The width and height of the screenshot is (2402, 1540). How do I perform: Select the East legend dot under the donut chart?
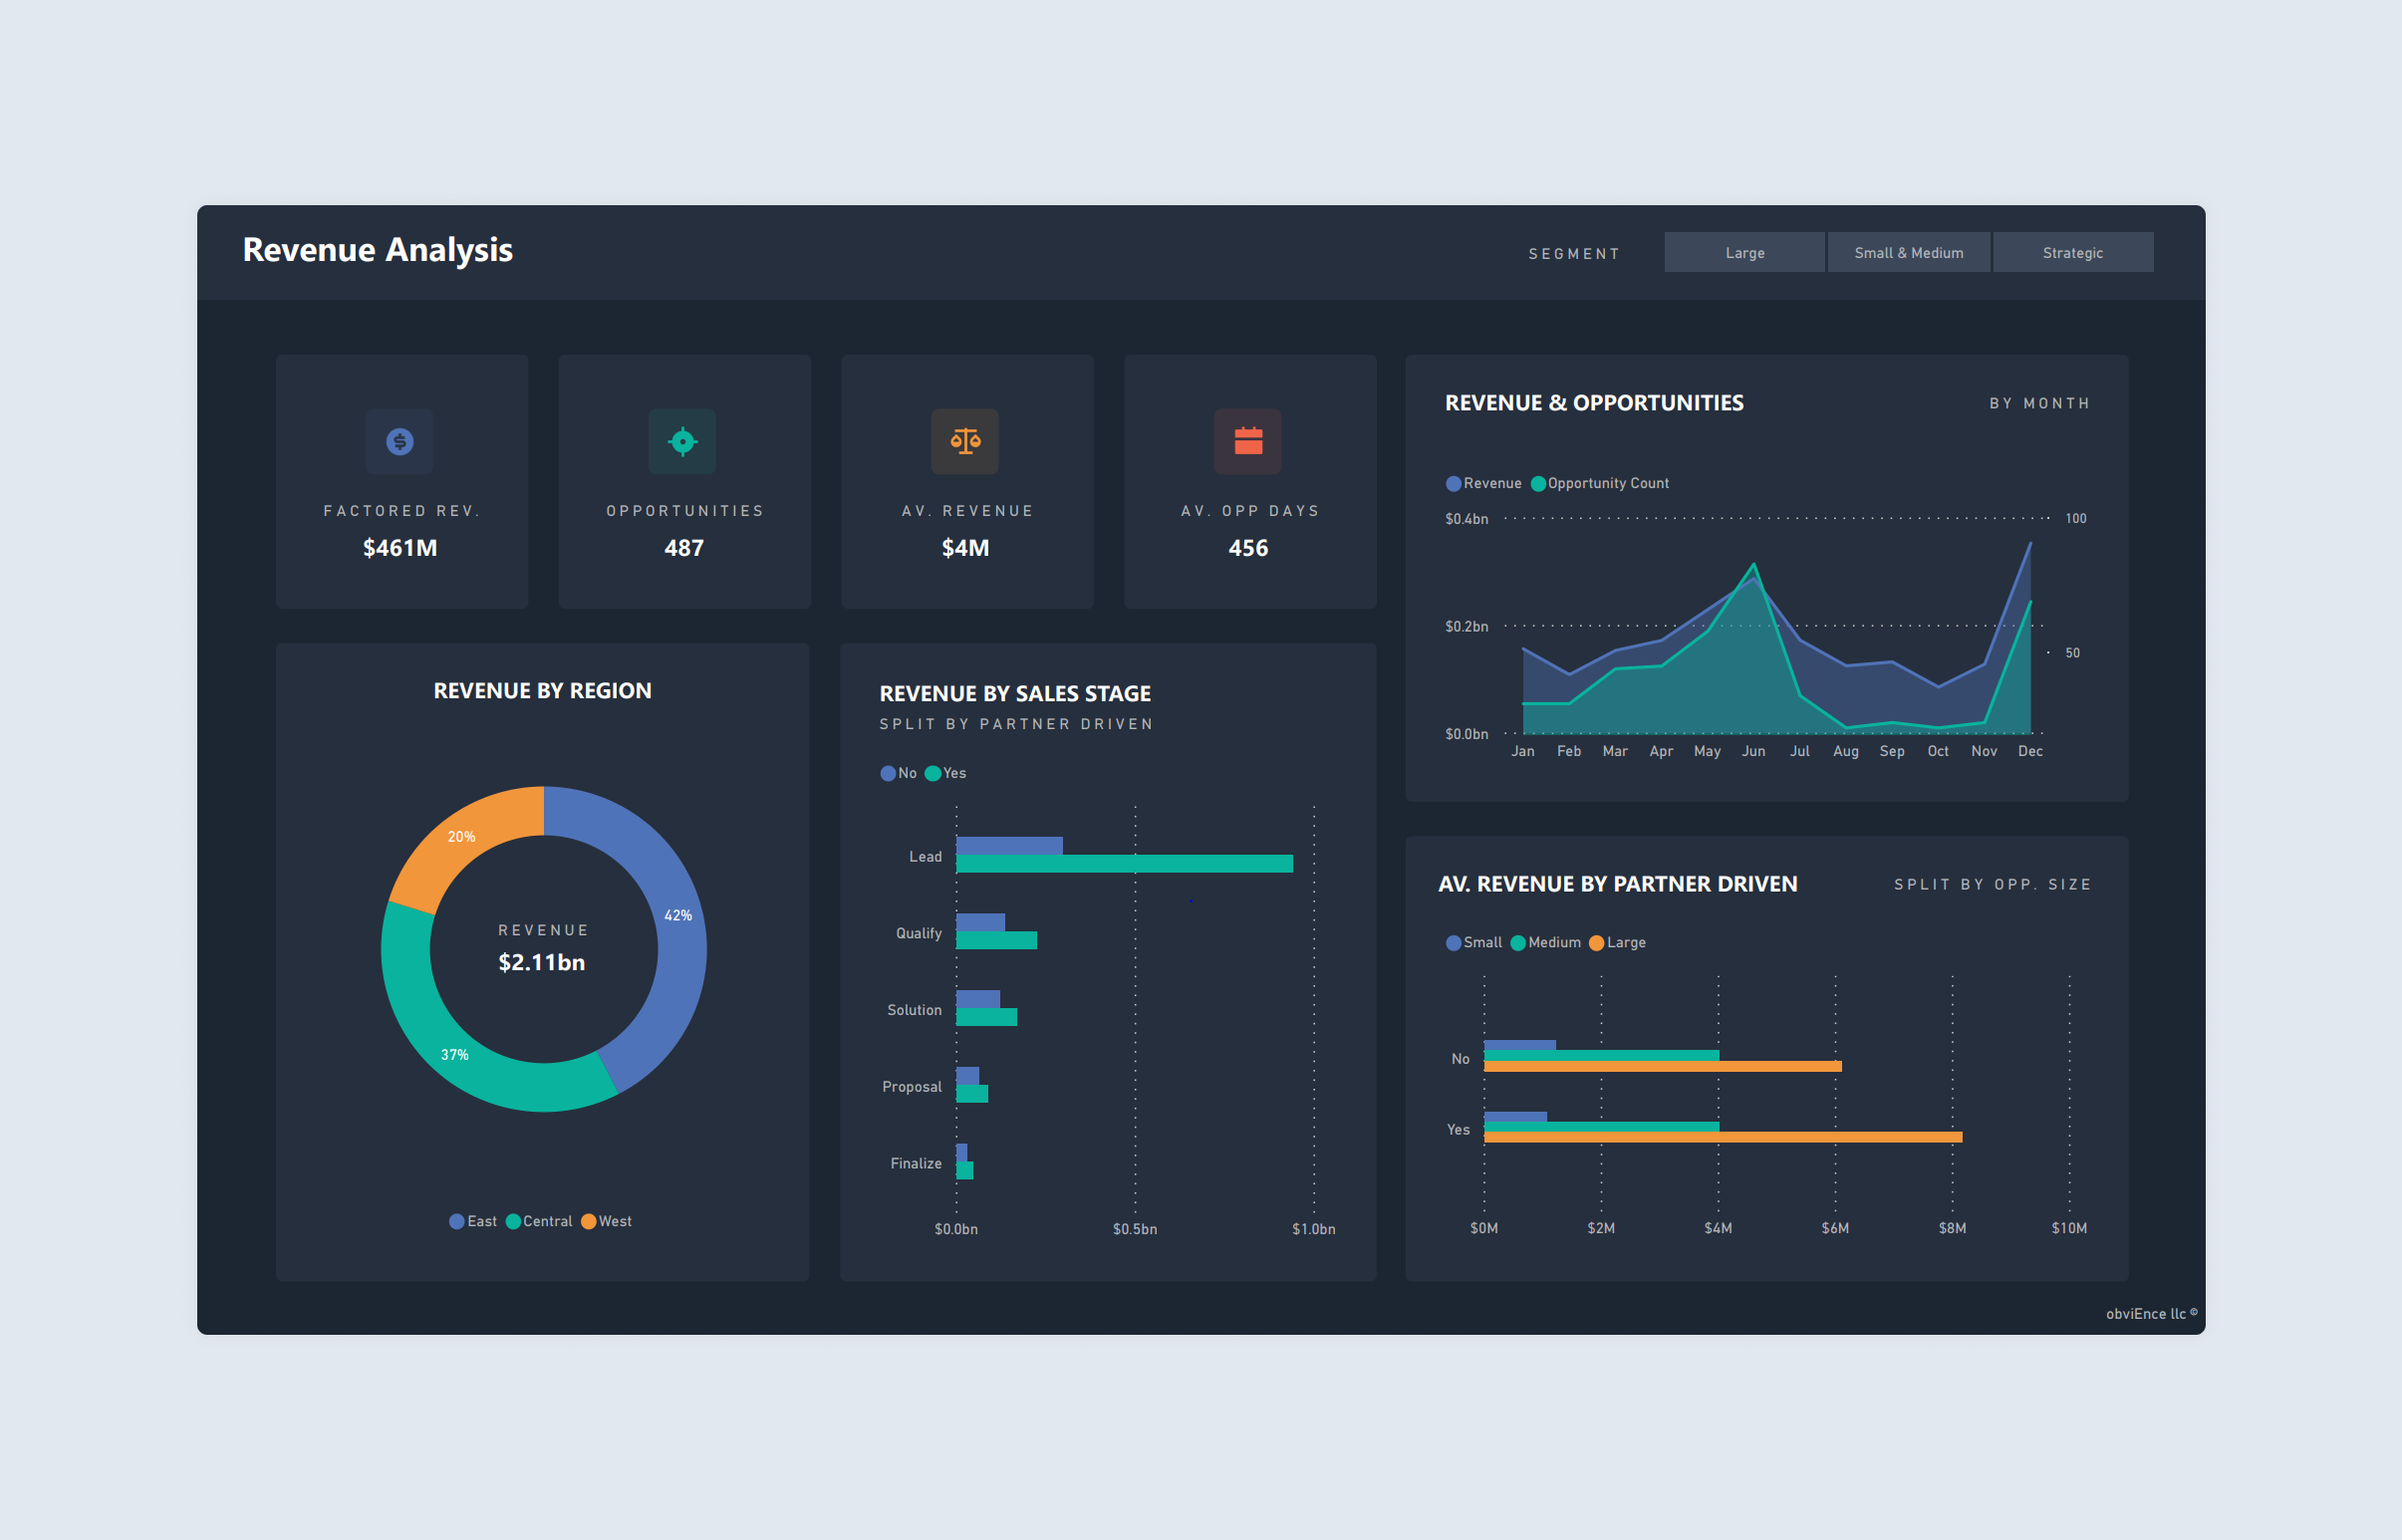pos(457,1220)
